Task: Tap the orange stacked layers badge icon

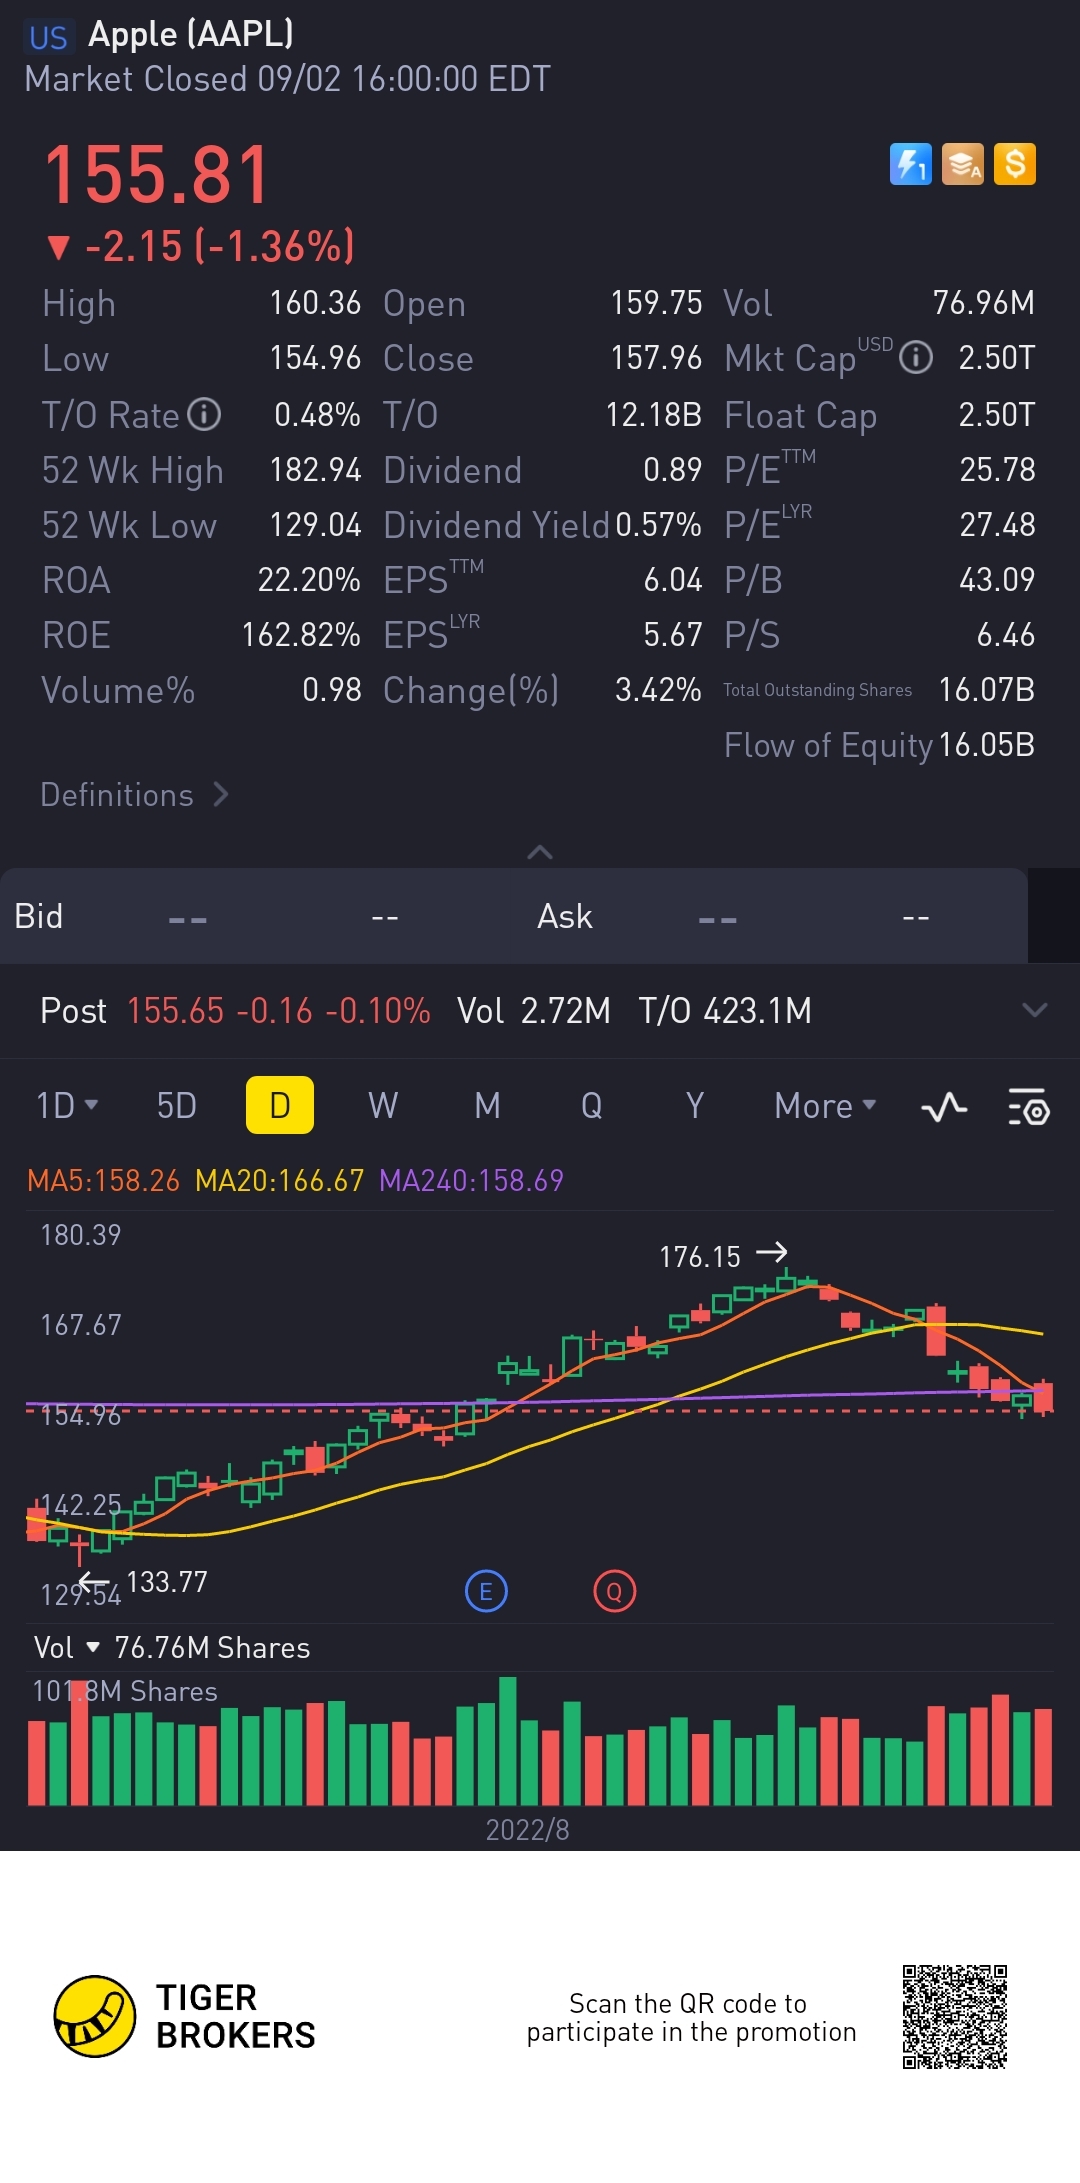Action: [963, 164]
